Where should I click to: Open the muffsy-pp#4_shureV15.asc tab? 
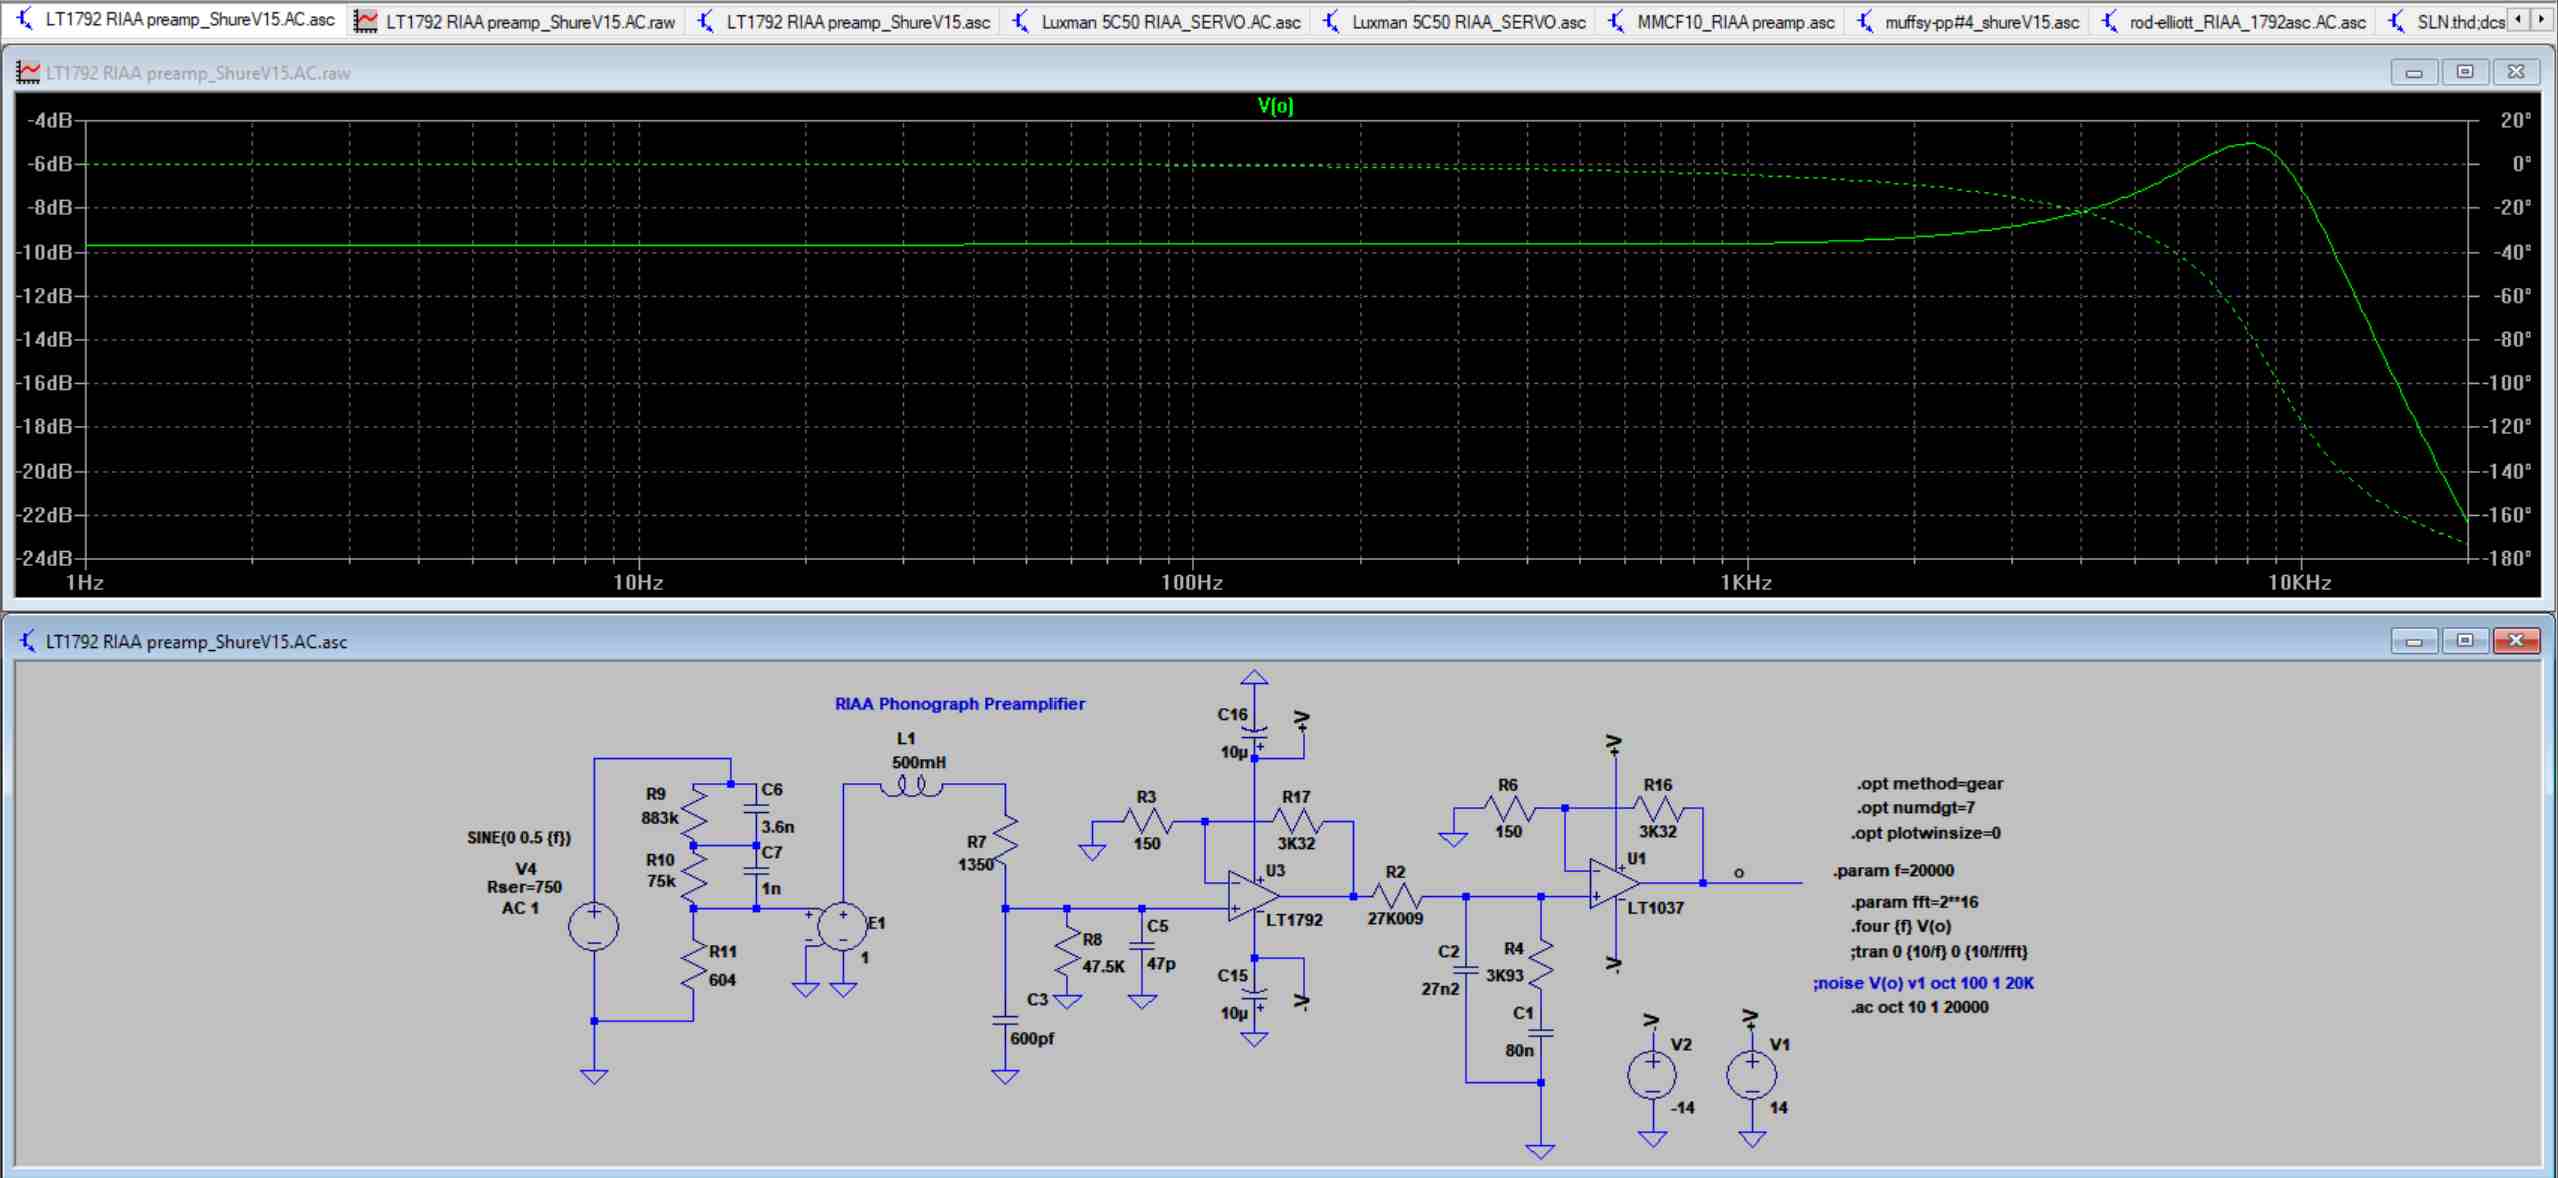point(1969,21)
